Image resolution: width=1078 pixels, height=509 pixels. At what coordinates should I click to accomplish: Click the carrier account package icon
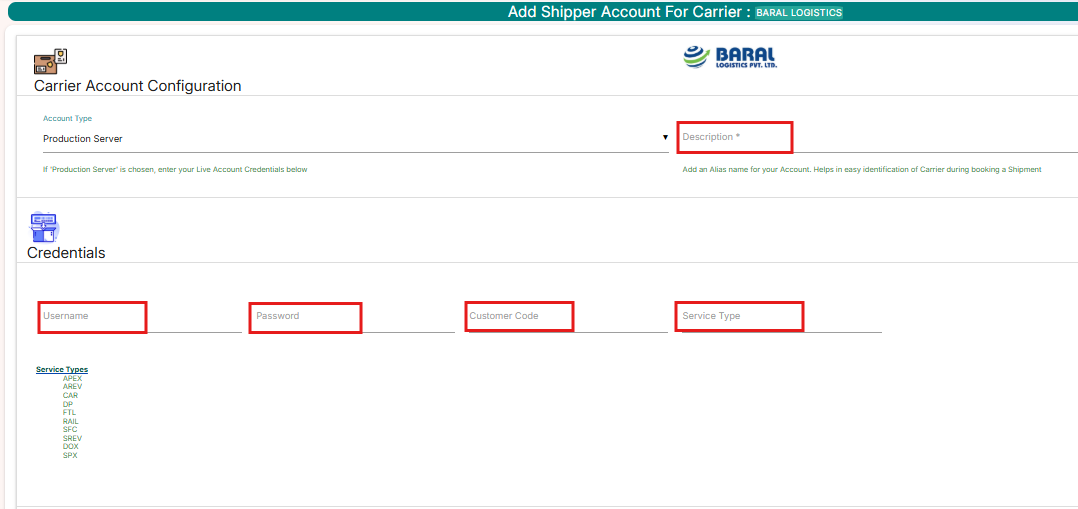[50, 61]
